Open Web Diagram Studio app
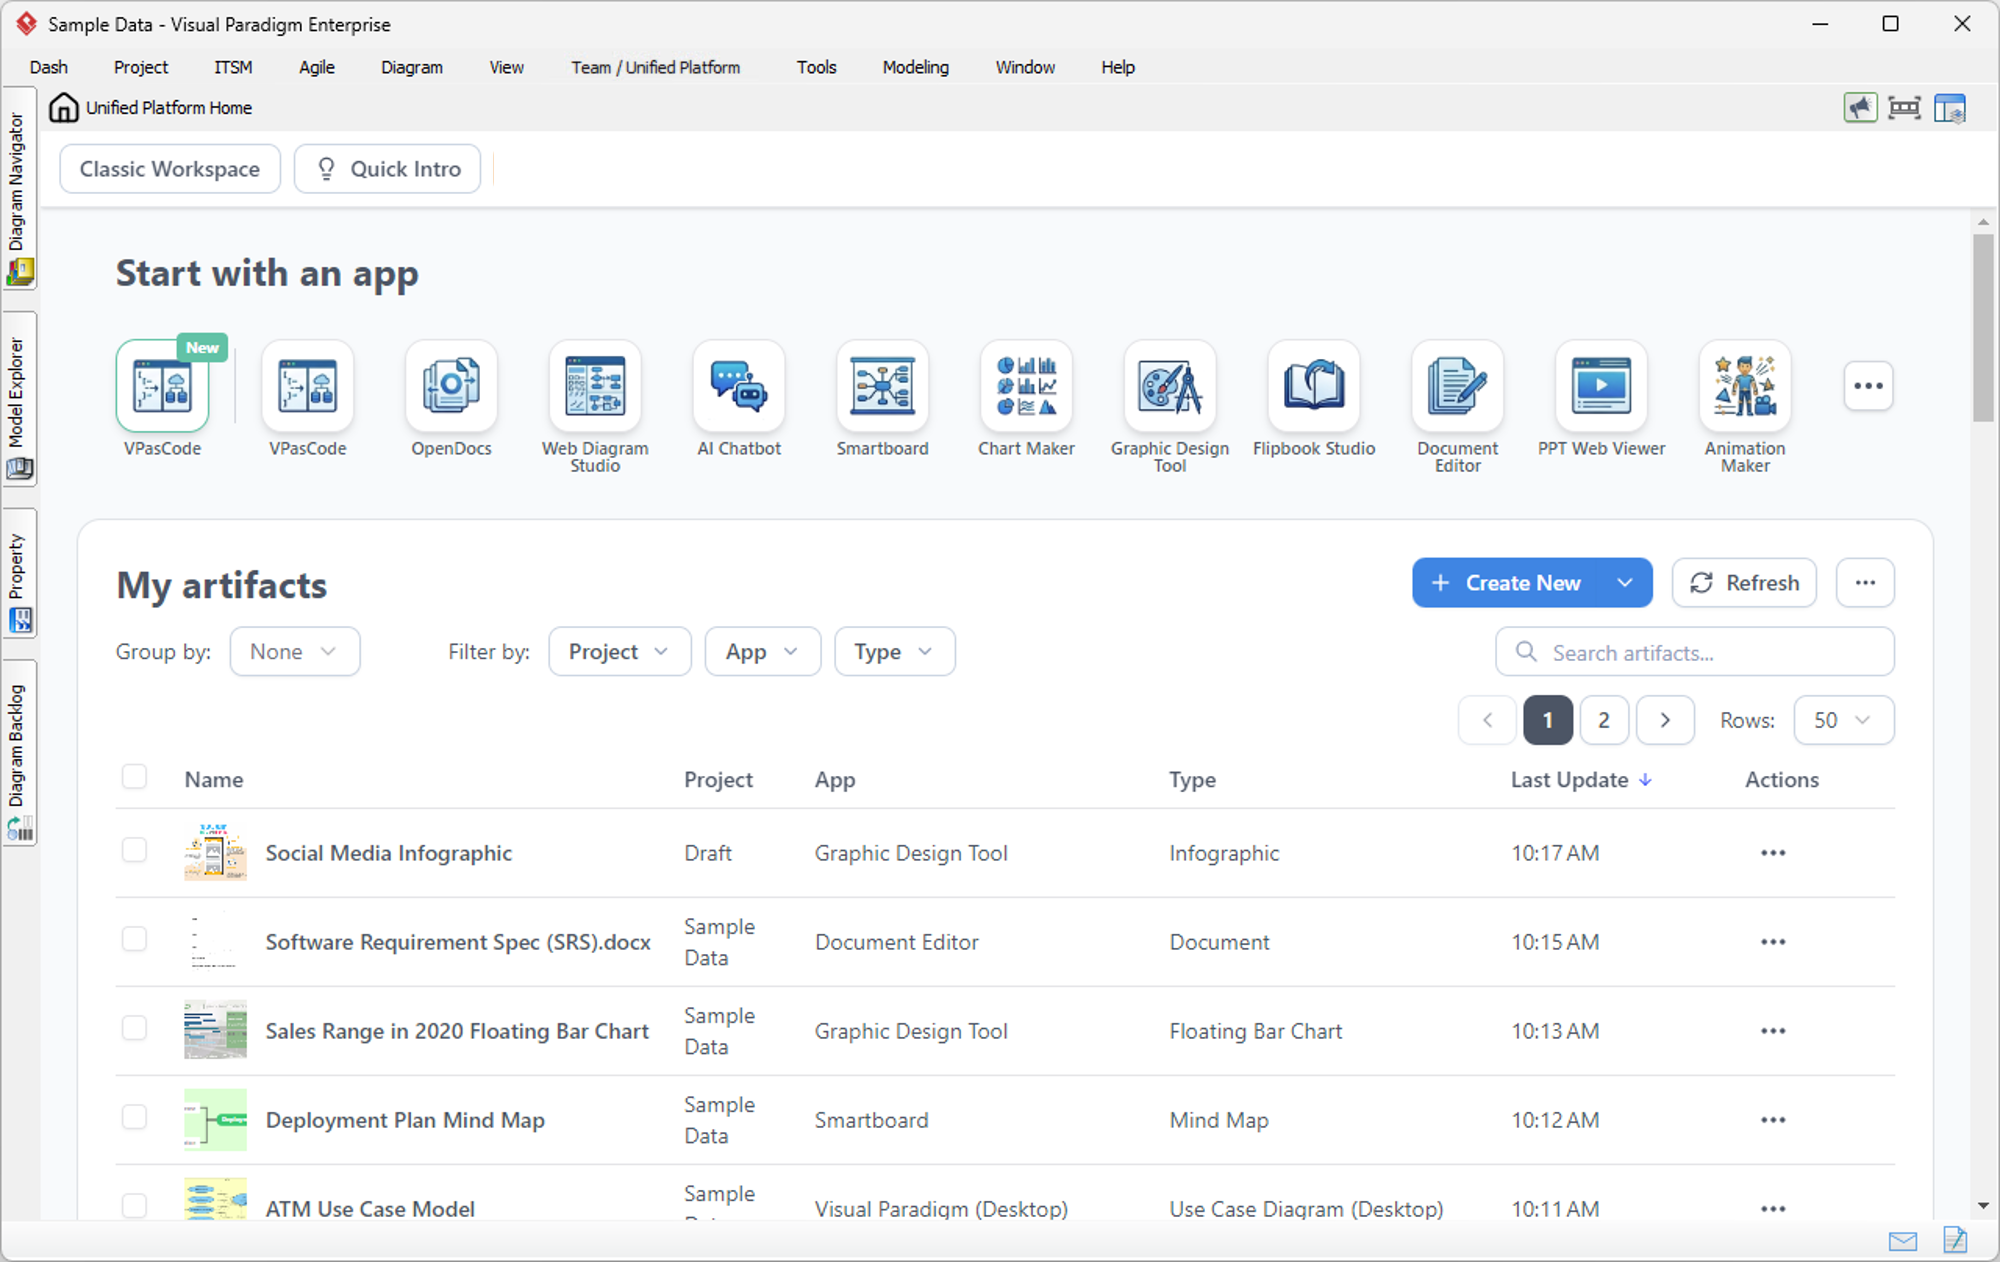 tap(595, 387)
